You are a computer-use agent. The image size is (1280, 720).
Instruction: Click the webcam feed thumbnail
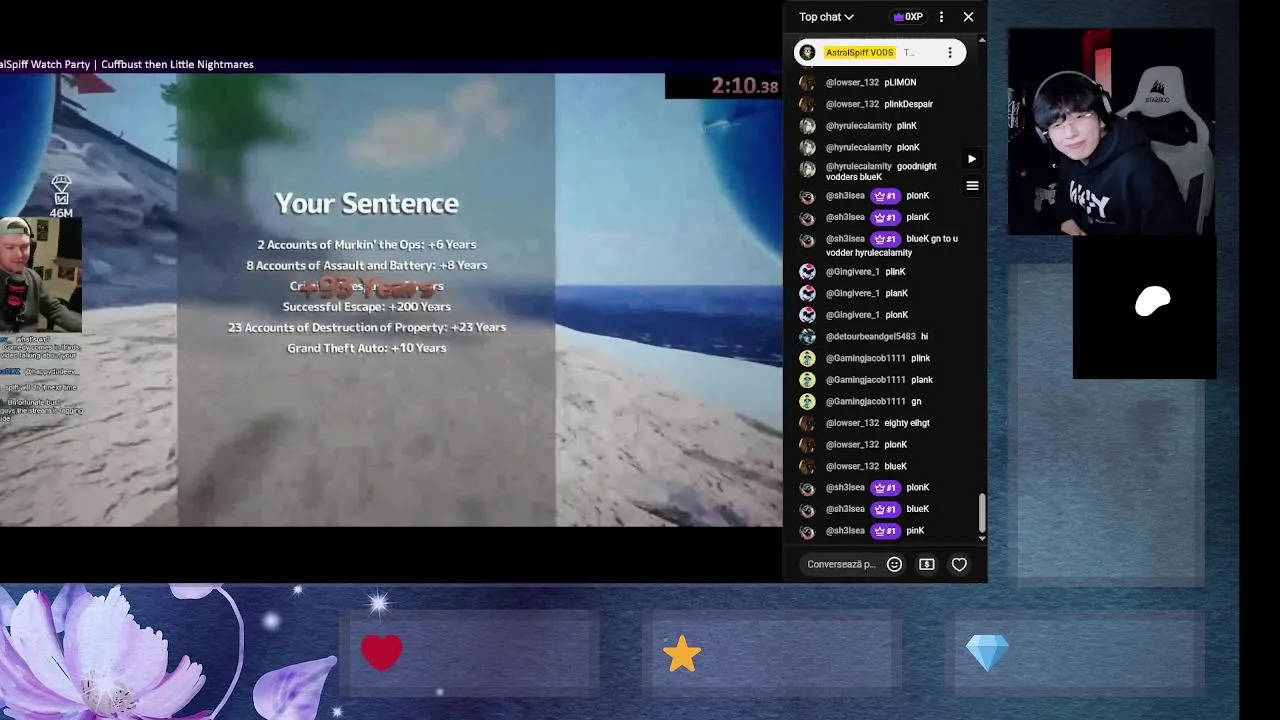[1111, 131]
